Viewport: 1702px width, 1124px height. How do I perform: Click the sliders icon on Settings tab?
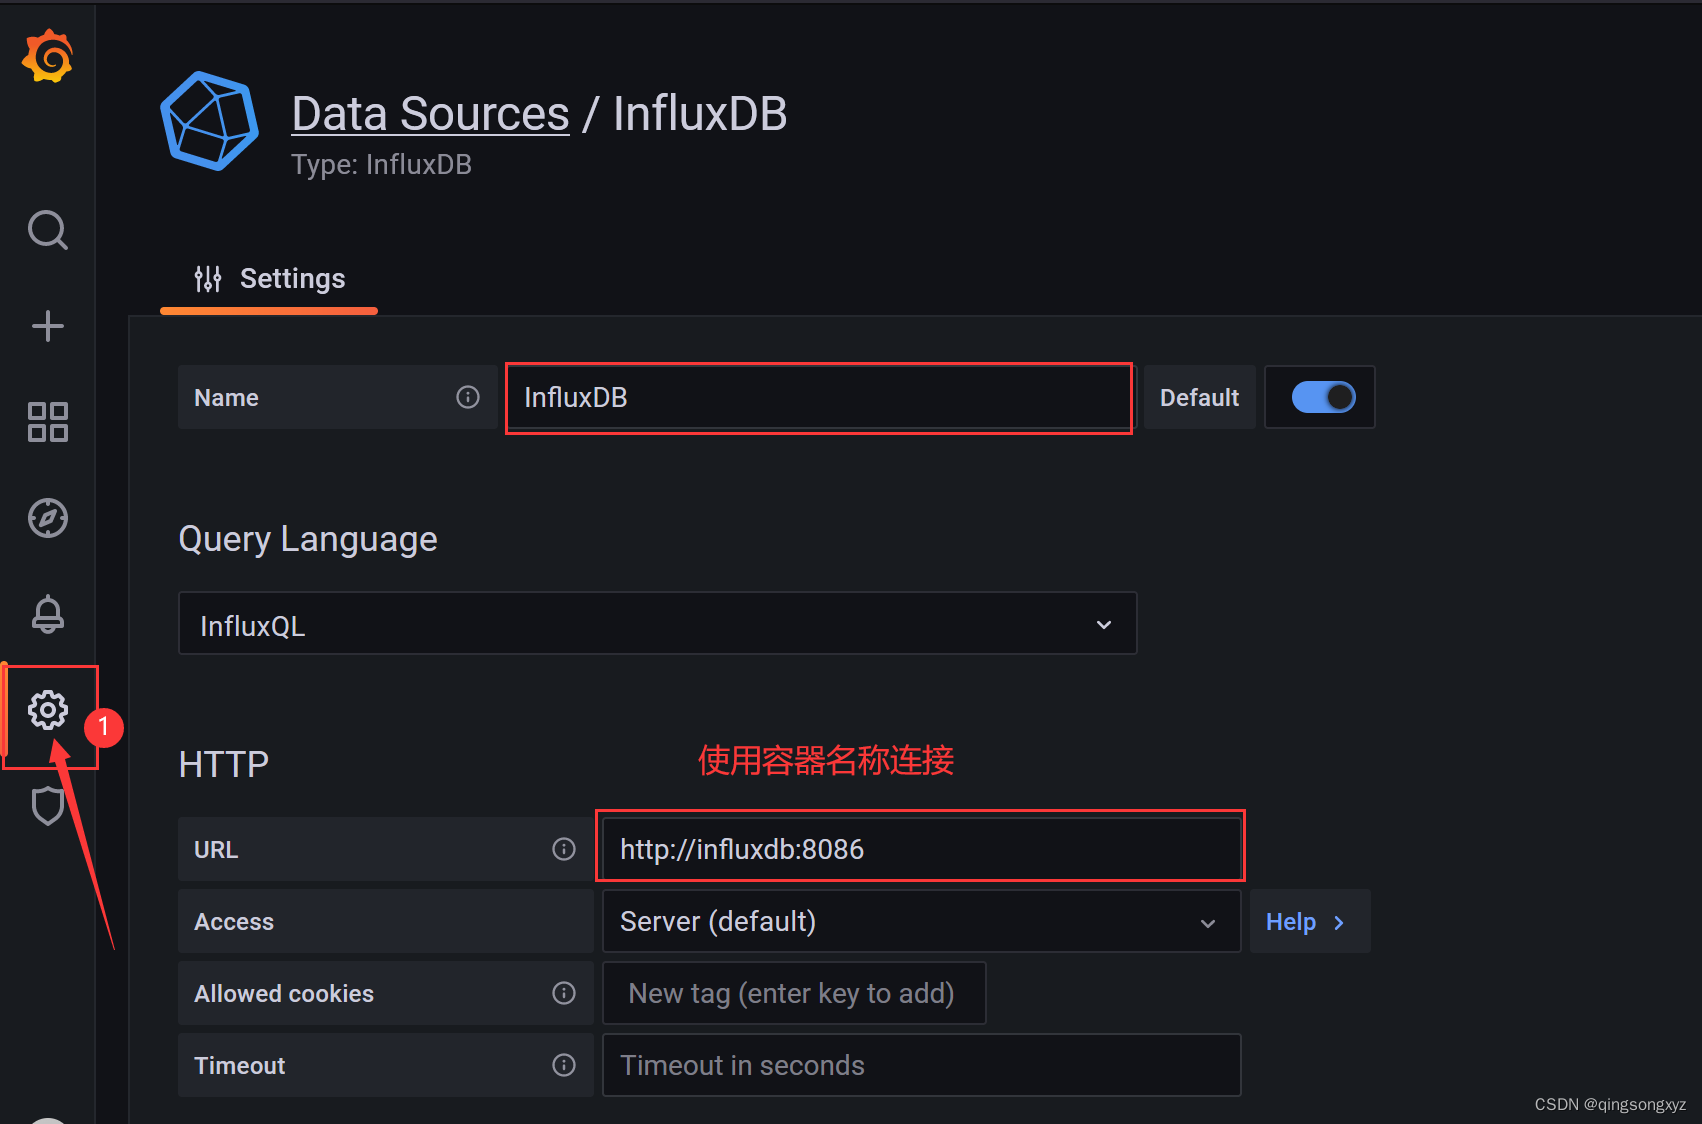click(208, 279)
